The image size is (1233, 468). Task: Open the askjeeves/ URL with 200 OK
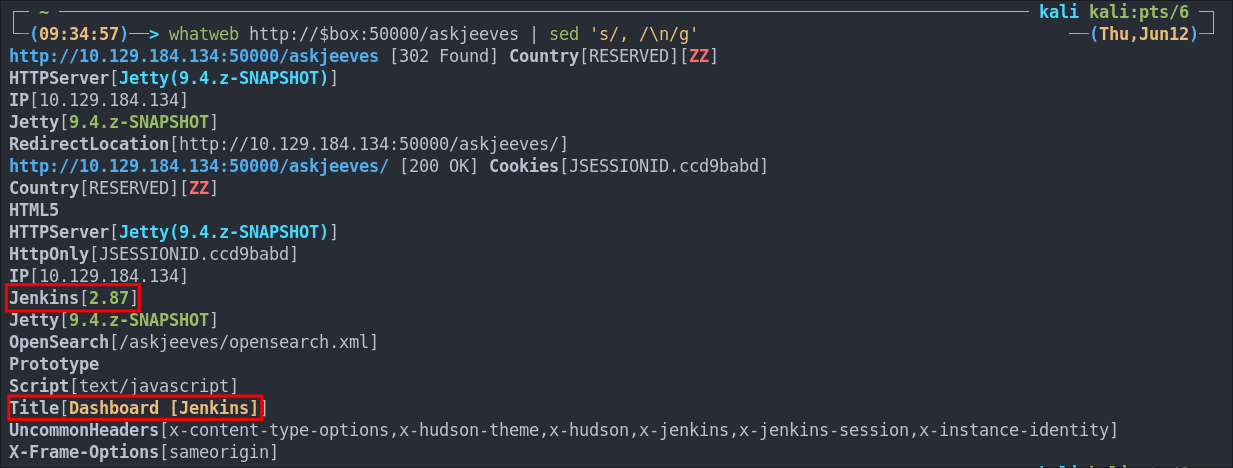[198, 165]
